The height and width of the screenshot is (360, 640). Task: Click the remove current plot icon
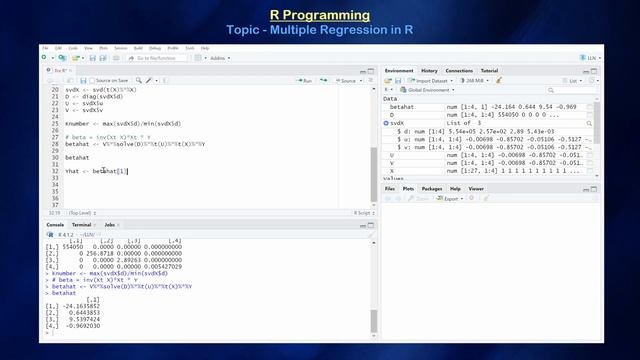[x=472, y=198]
